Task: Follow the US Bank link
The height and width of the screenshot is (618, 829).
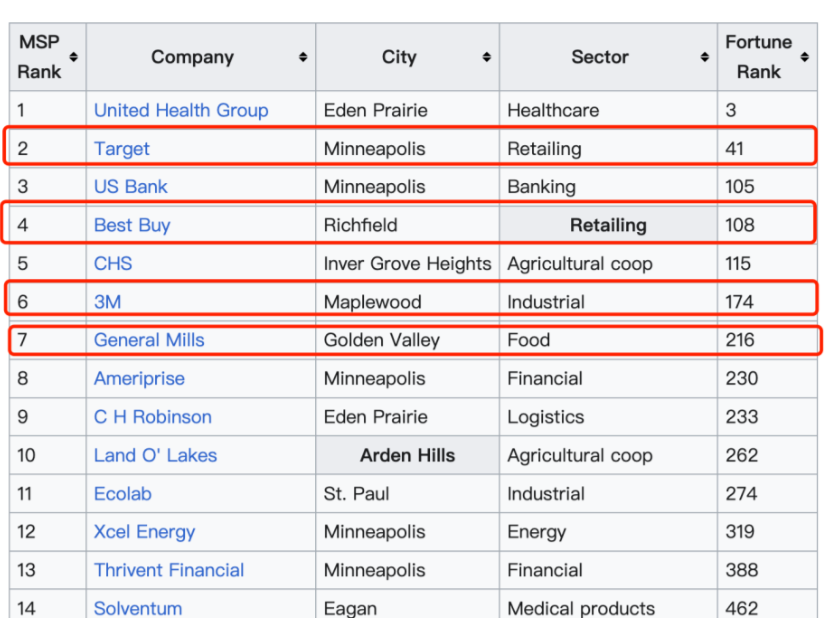Action: click(x=131, y=187)
